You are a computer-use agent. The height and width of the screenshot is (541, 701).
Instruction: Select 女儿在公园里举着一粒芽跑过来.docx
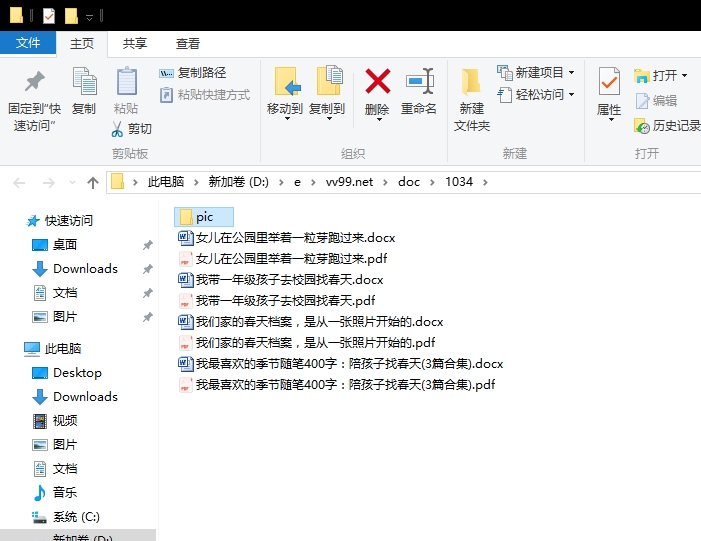(x=287, y=237)
